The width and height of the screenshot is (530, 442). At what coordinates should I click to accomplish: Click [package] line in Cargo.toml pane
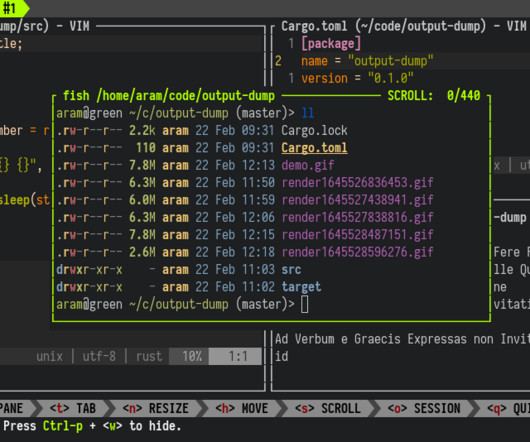(331, 44)
